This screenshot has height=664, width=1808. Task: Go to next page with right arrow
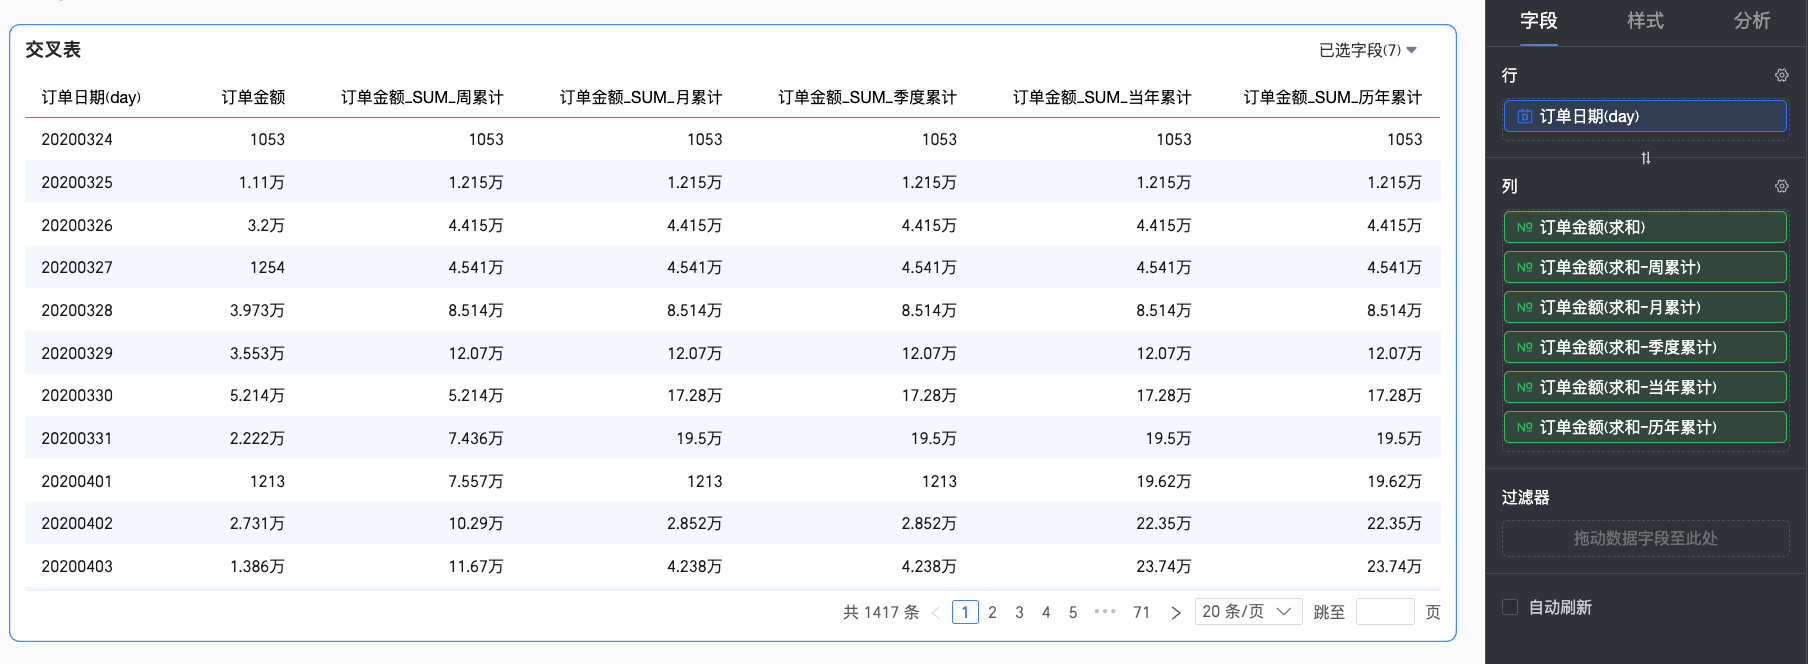[x=1176, y=612]
